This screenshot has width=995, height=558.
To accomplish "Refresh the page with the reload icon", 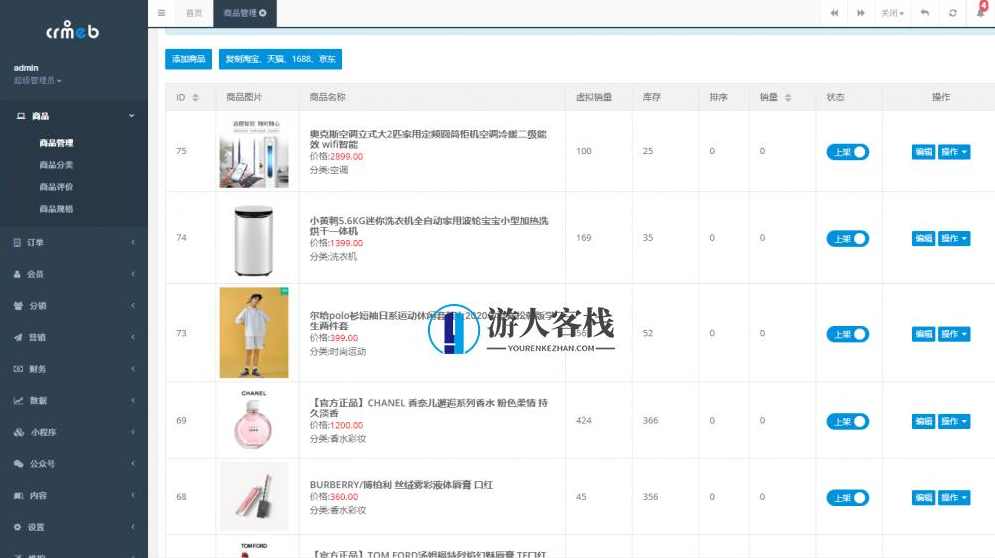I will coord(952,13).
